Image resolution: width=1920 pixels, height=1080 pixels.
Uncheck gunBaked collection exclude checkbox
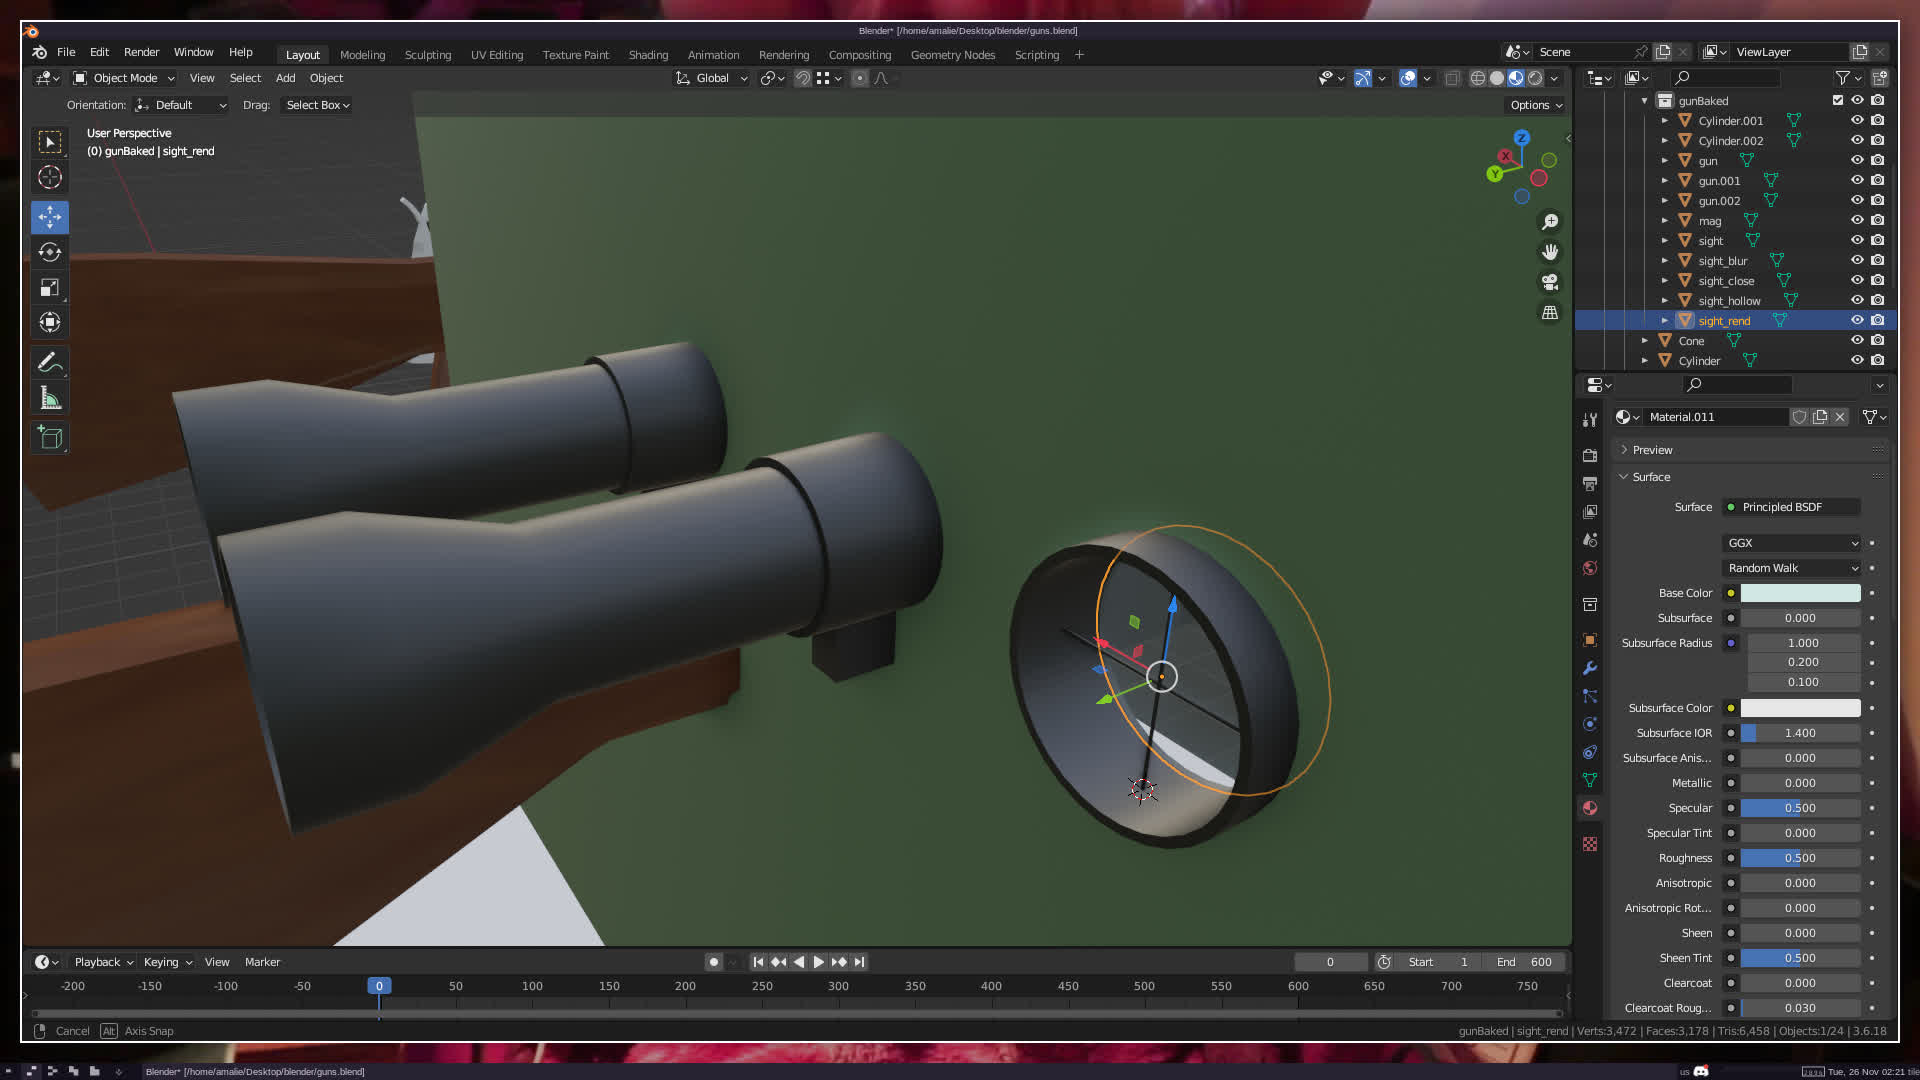(x=1837, y=100)
